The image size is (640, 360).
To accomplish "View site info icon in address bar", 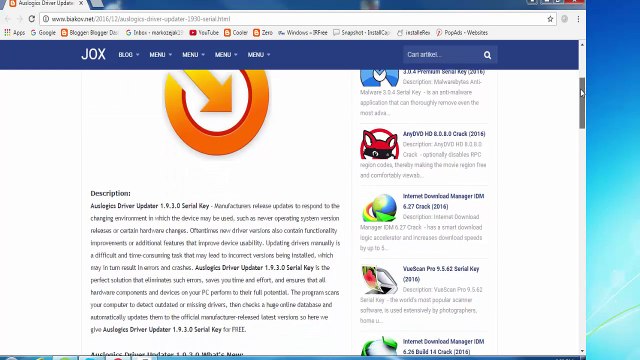I will (x=46, y=19).
